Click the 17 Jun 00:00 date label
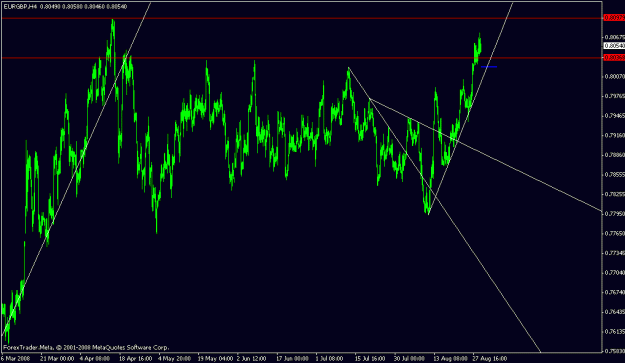625x363 pixels. coord(292,358)
